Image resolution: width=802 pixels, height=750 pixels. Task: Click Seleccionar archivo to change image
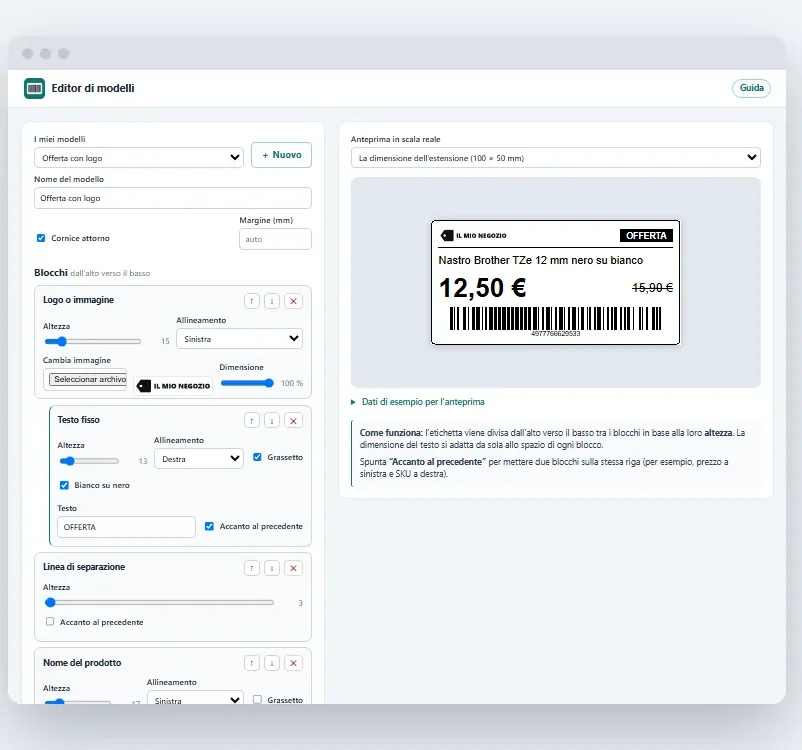click(x=87, y=379)
